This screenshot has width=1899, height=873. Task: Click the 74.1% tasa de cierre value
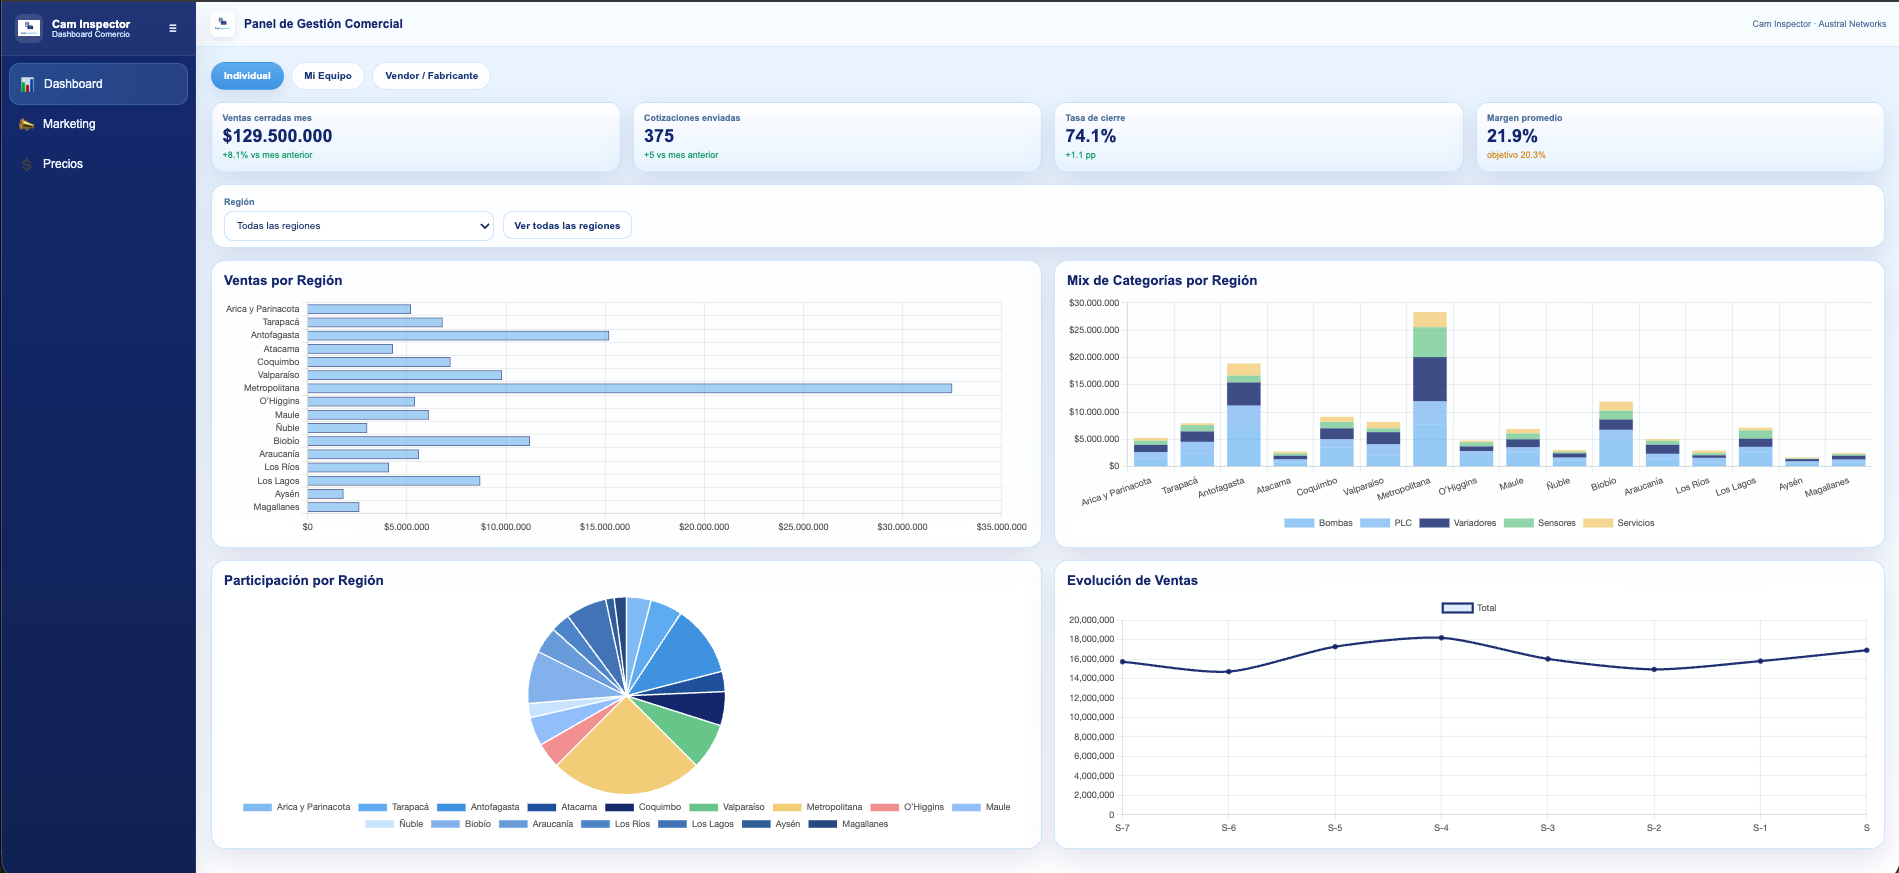tap(1091, 136)
